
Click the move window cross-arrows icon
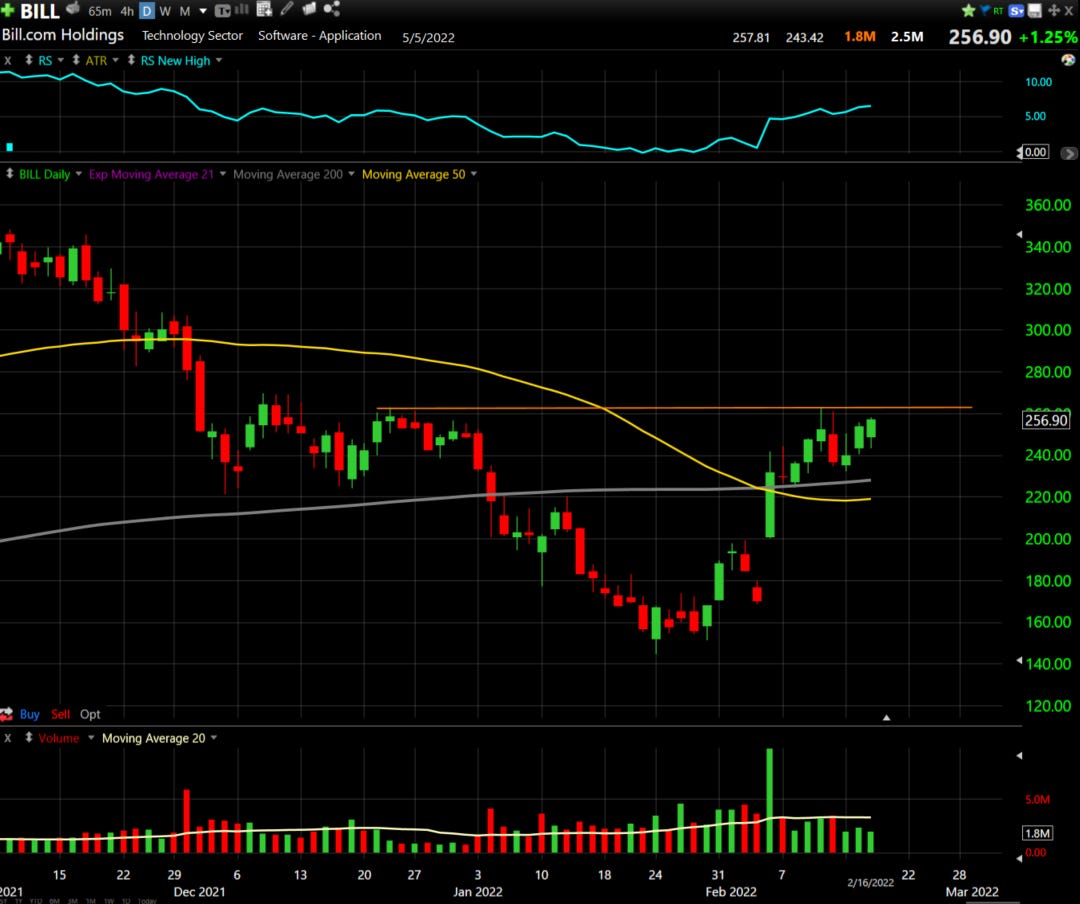click(1054, 10)
